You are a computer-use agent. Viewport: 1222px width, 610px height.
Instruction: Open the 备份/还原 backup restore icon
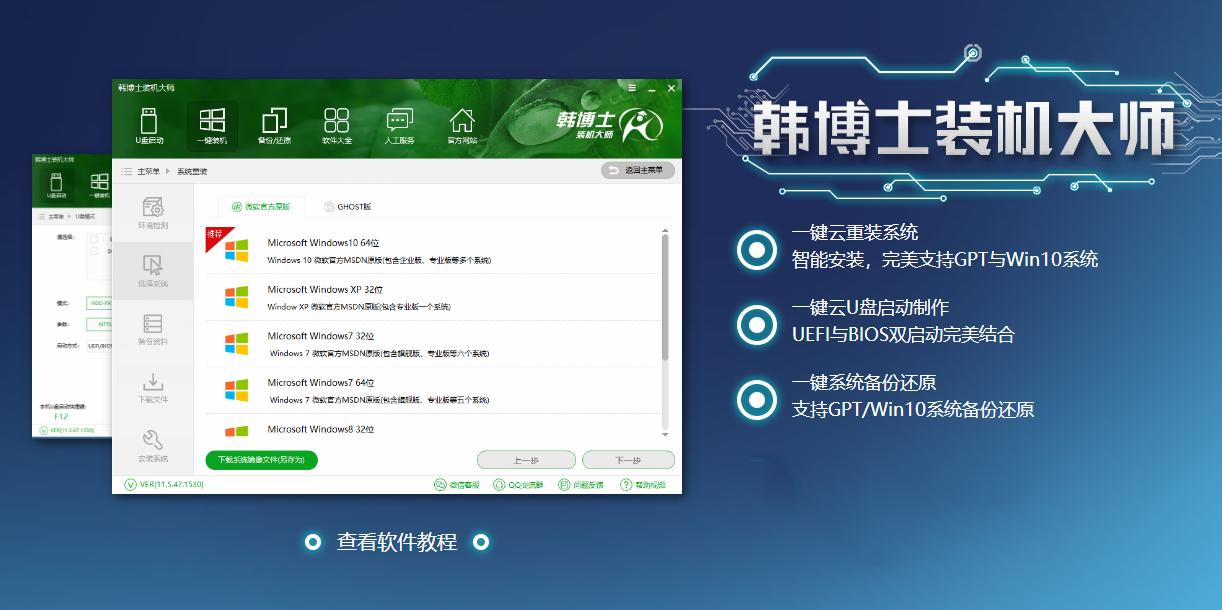tap(272, 122)
